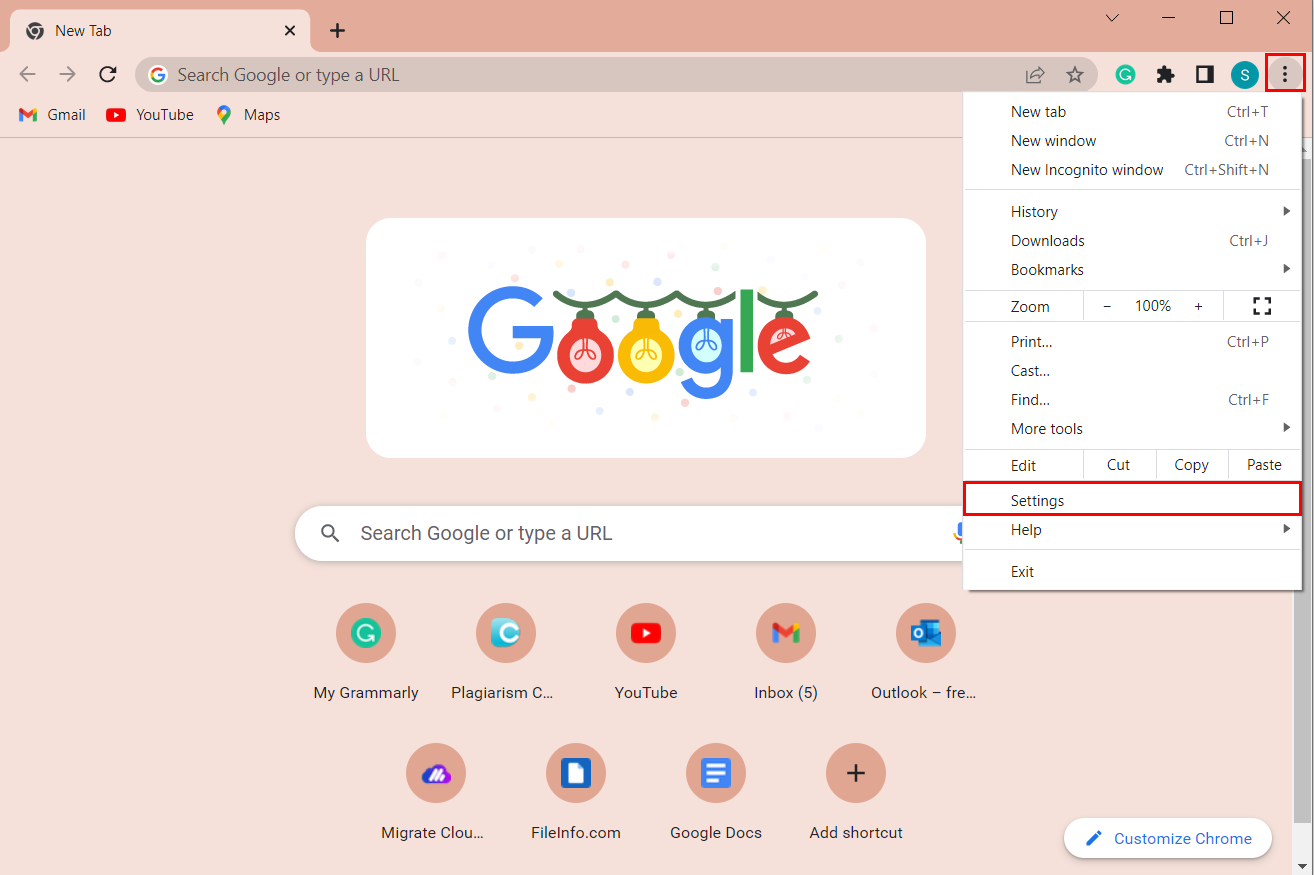Expand Bookmarks submenu

tap(1132, 270)
